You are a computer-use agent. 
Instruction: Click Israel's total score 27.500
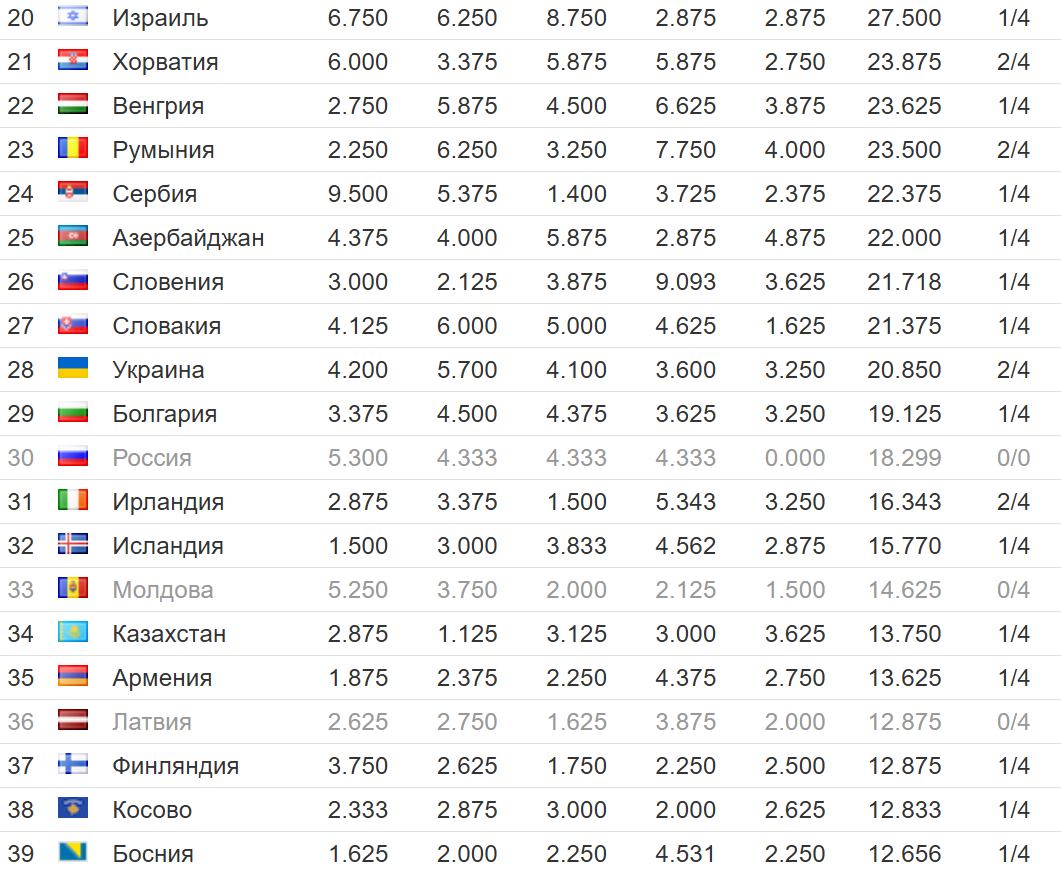click(x=904, y=18)
